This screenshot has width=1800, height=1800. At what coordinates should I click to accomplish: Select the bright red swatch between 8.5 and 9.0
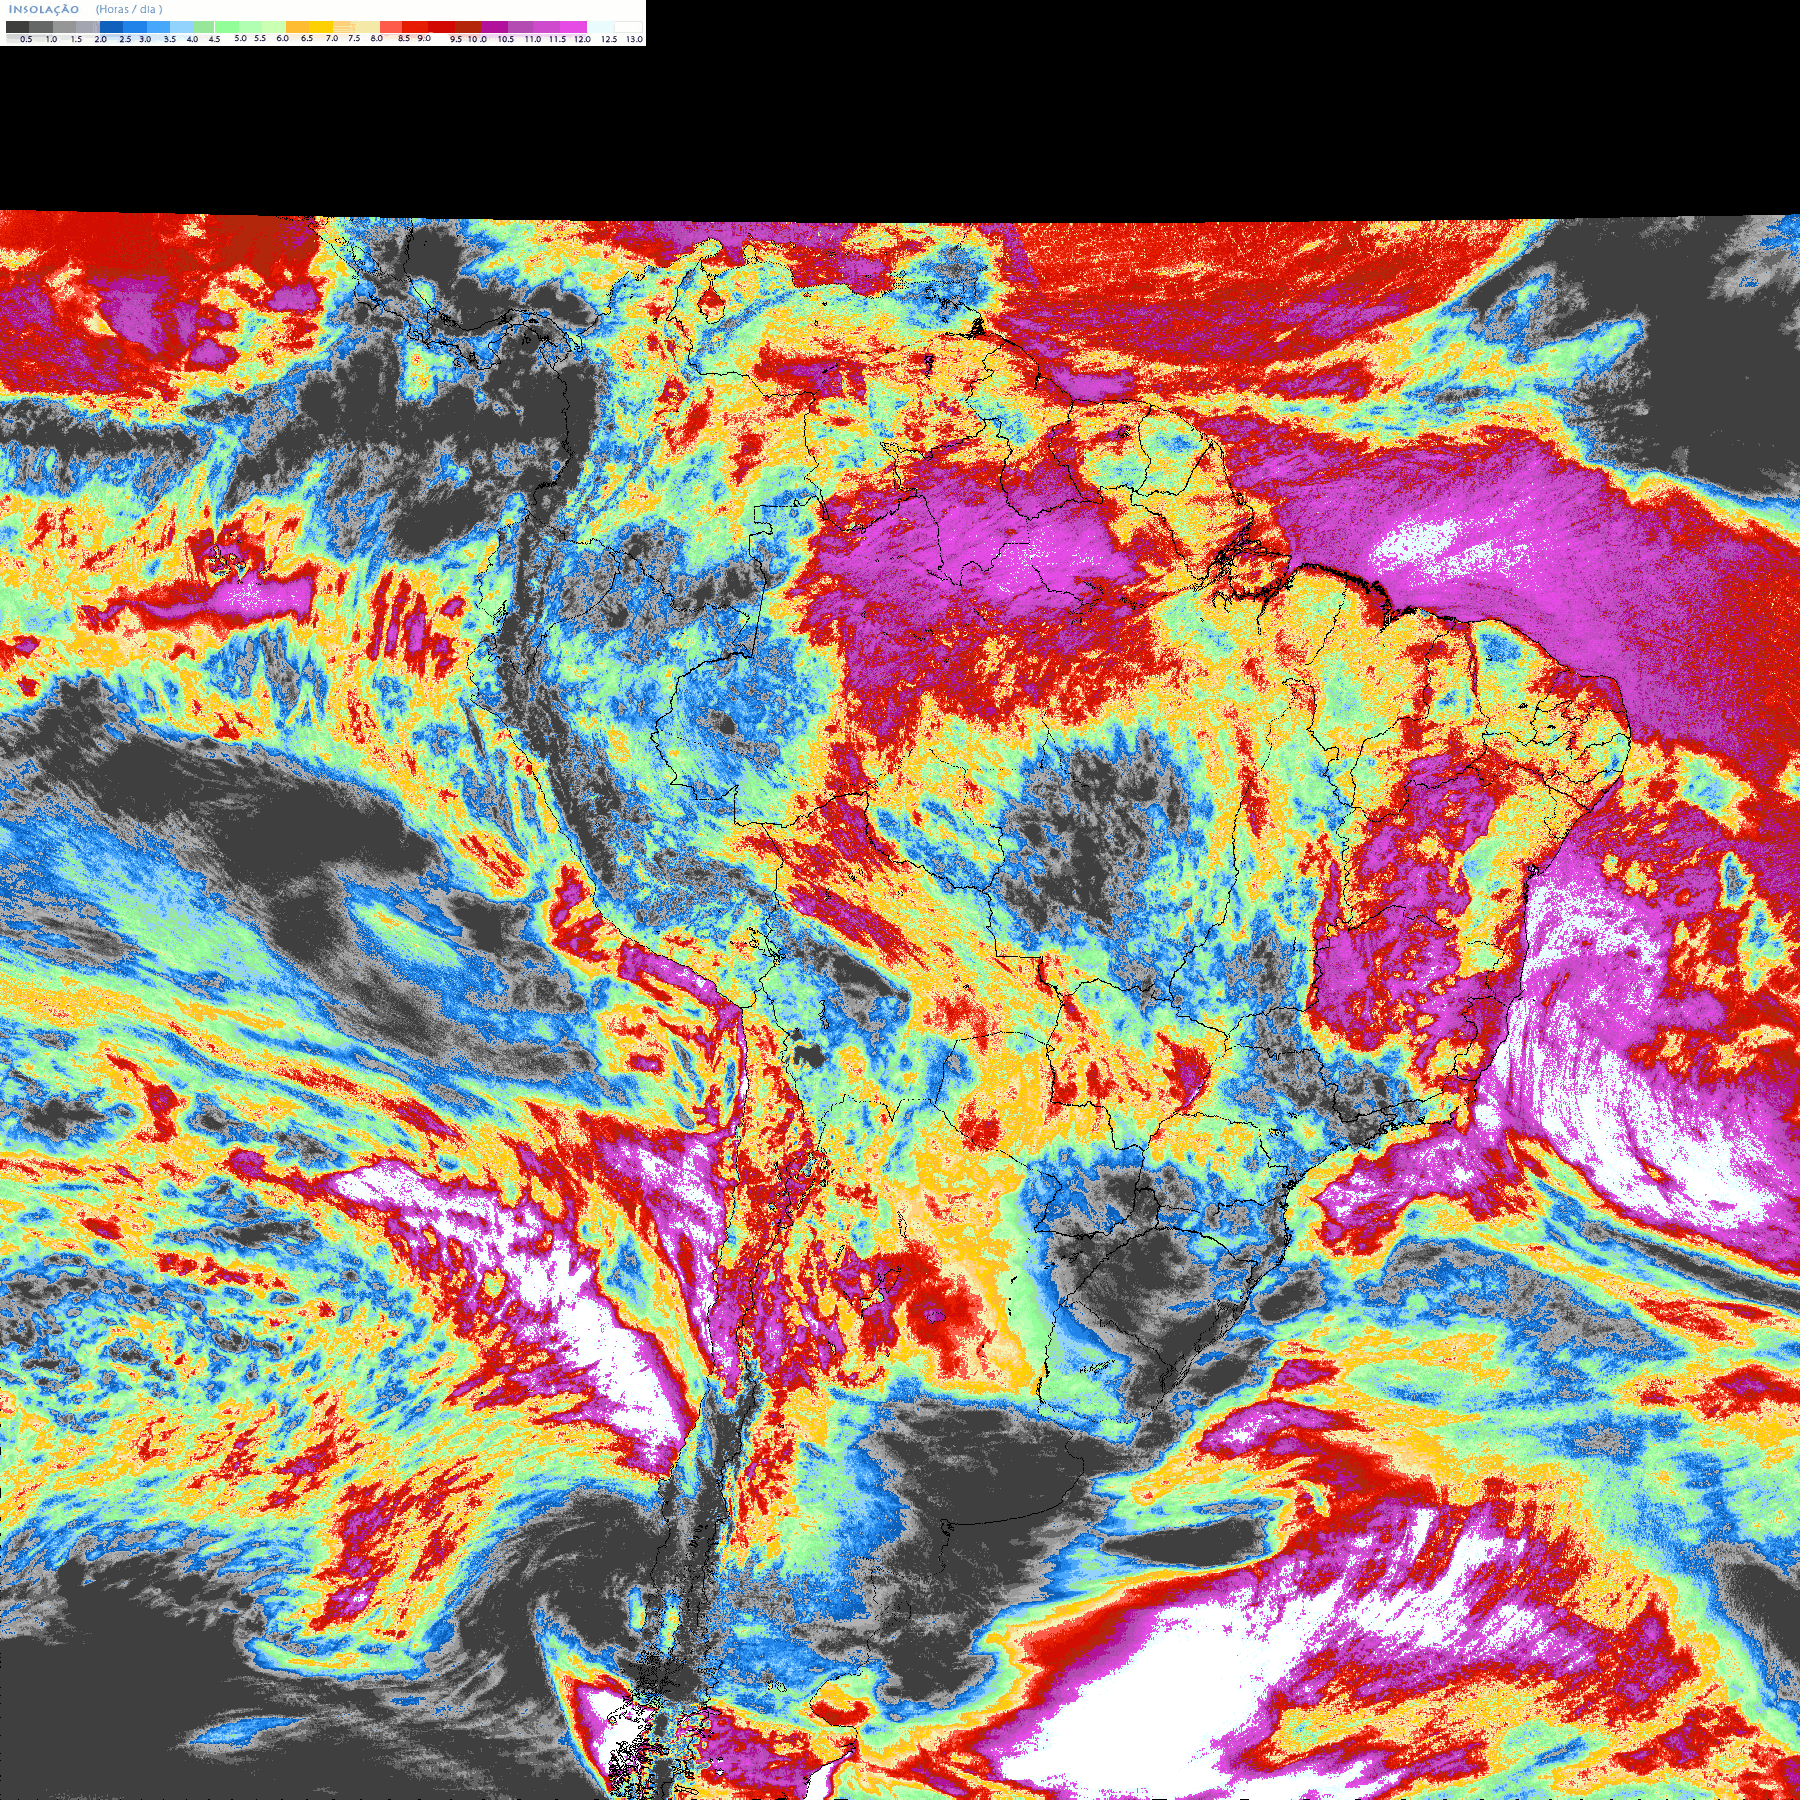tap(415, 27)
